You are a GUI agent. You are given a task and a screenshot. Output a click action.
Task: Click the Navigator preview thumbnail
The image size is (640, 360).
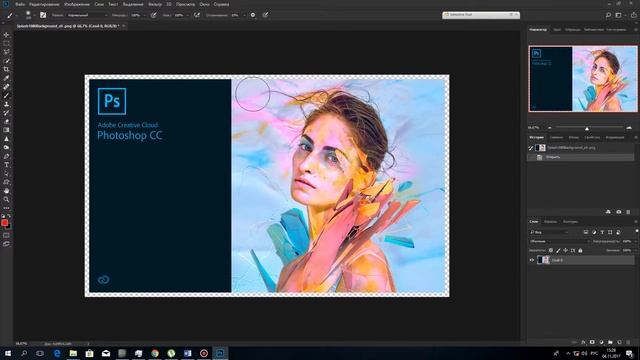point(583,79)
